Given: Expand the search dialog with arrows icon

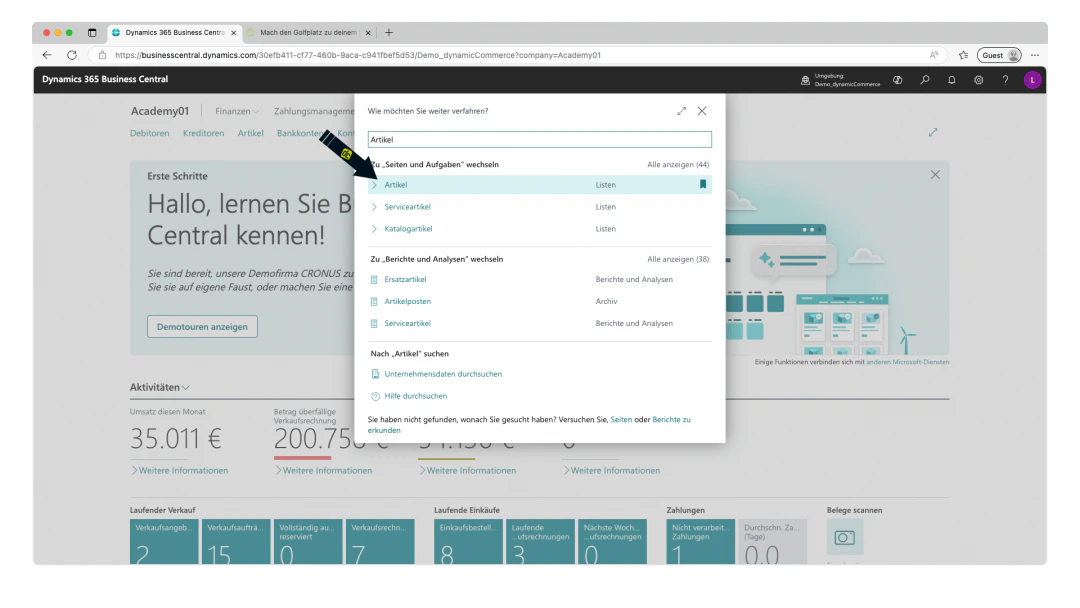Looking at the screenshot, I should tap(681, 111).
